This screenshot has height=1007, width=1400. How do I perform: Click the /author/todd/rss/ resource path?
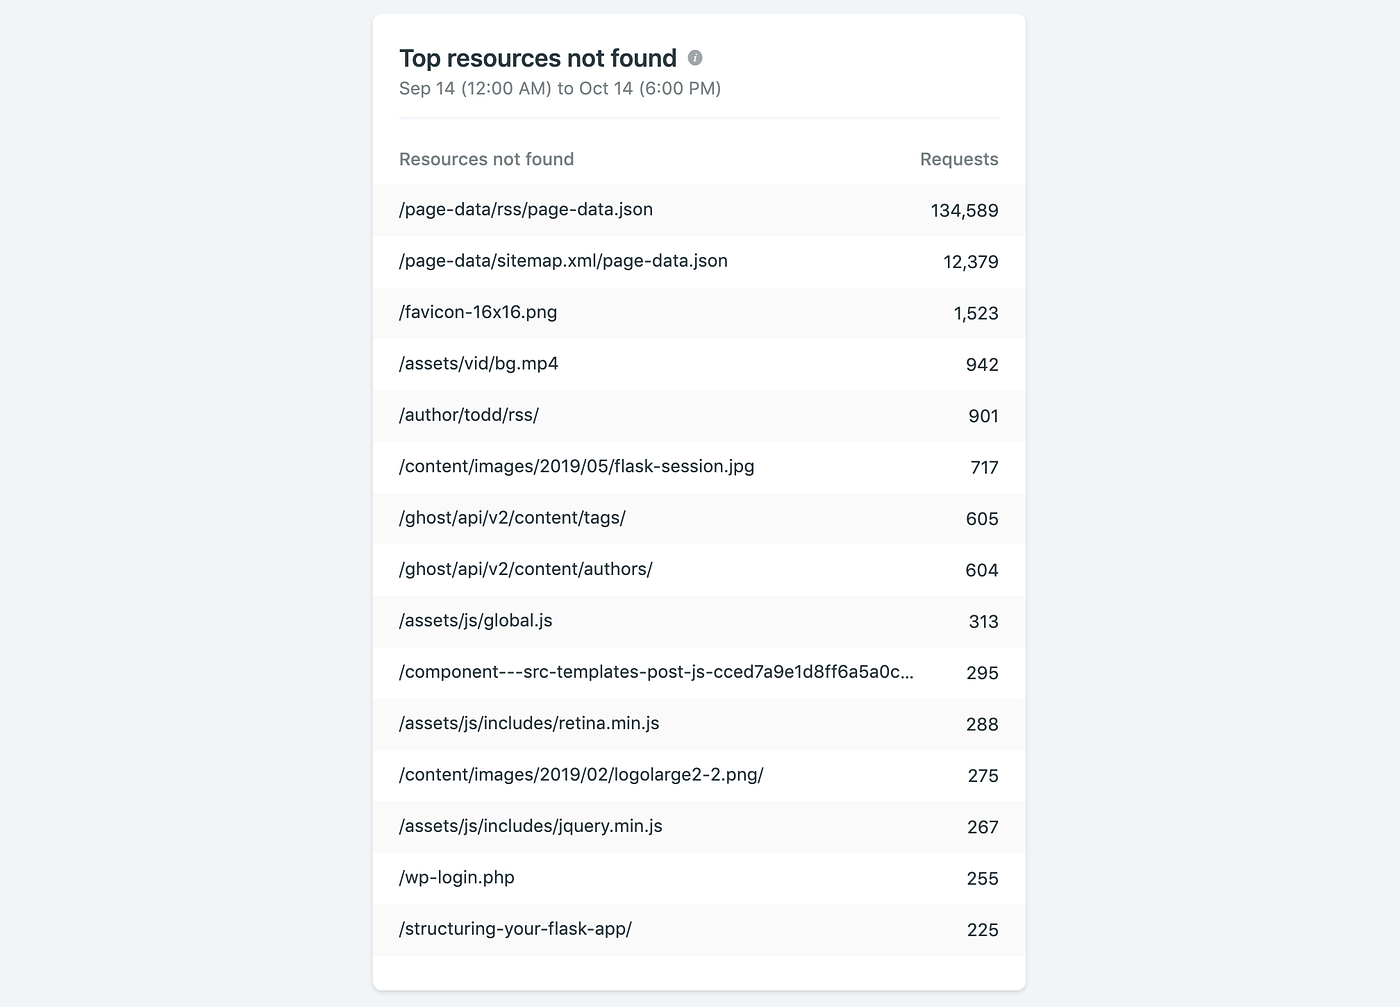tap(469, 415)
